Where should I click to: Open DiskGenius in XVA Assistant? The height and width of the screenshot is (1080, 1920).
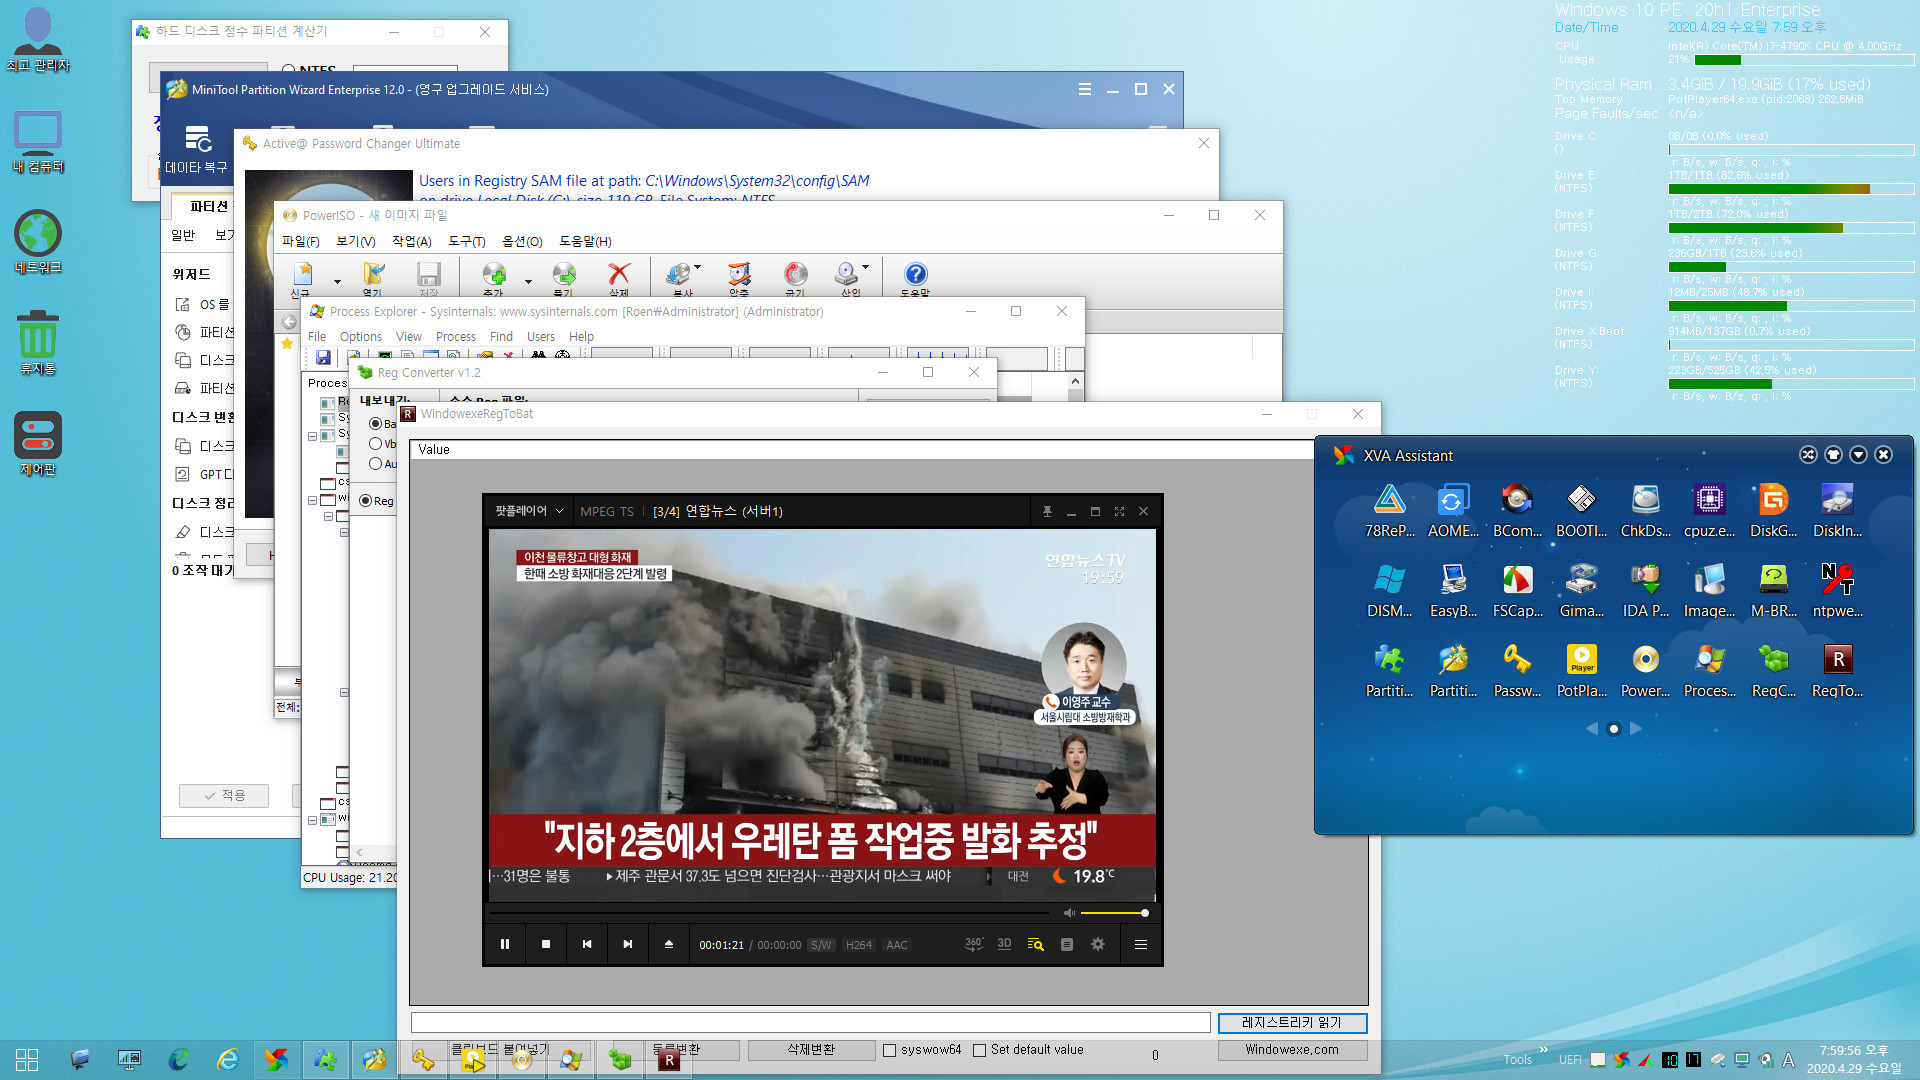point(1773,510)
